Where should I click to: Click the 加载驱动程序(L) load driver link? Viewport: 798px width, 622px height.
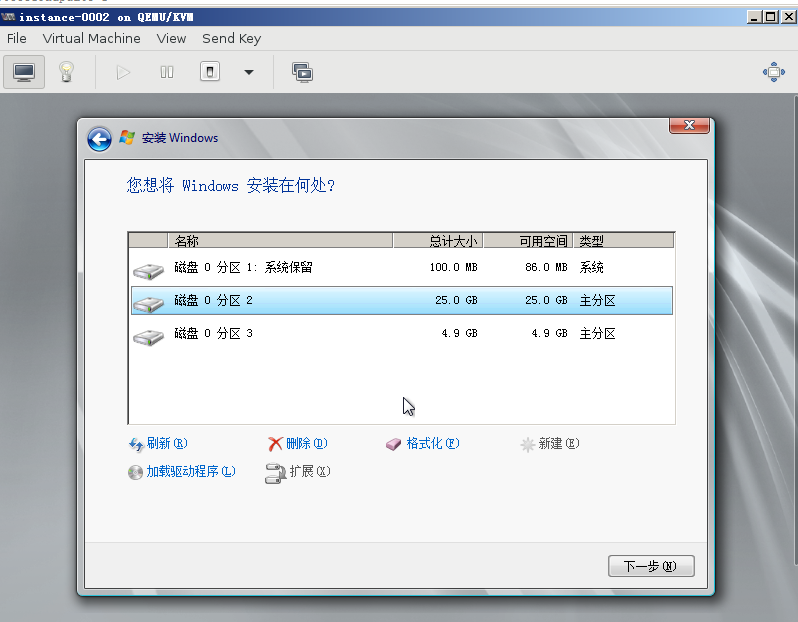tap(191, 471)
